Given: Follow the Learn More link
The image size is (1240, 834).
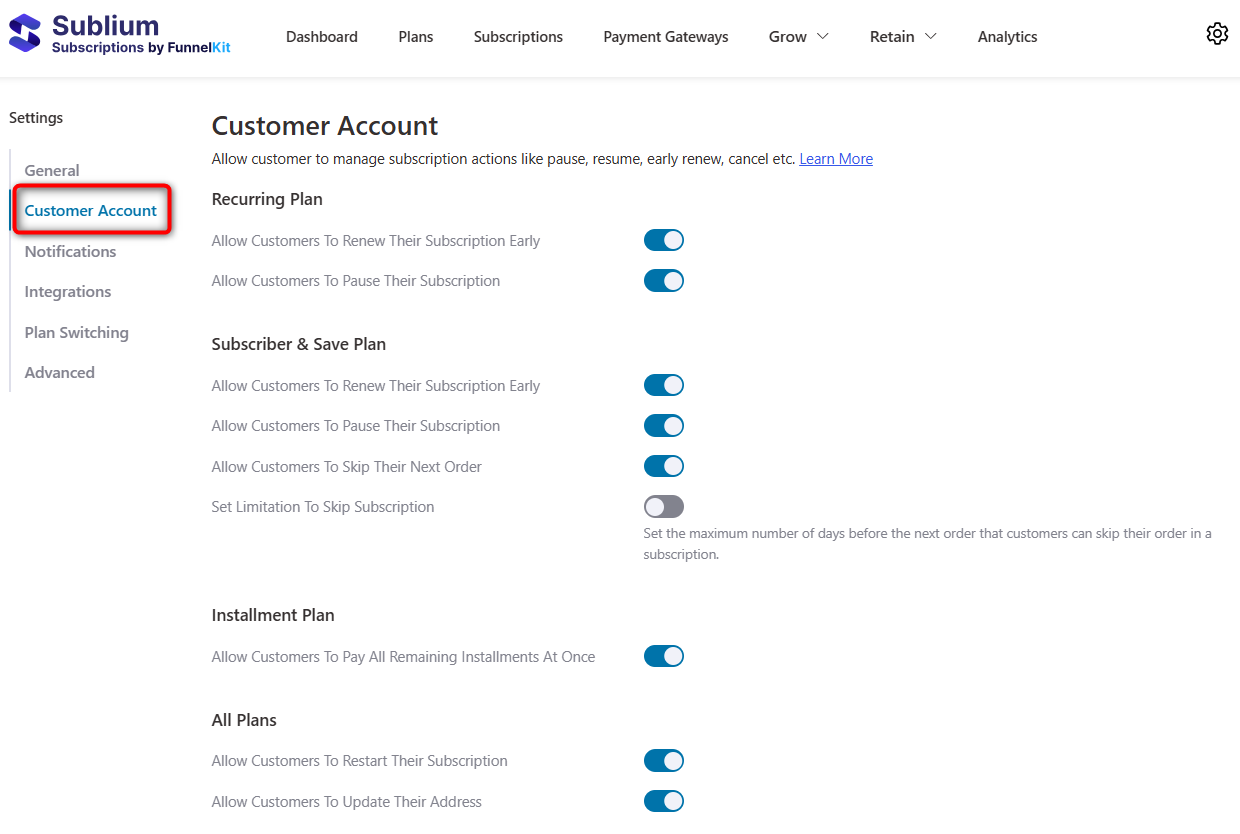Looking at the screenshot, I should pyautogui.click(x=836, y=159).
